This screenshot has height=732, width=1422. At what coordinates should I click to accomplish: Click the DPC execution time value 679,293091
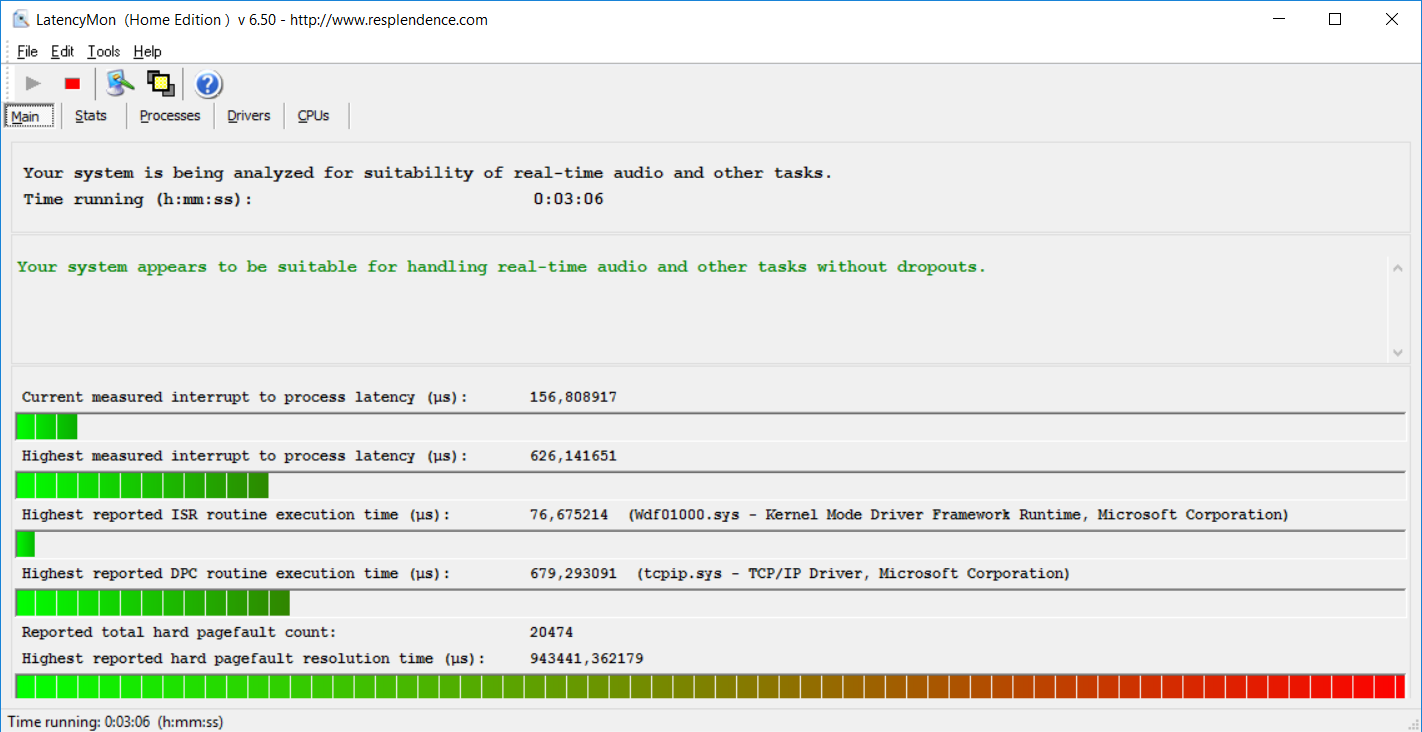[x=573, y=574]
